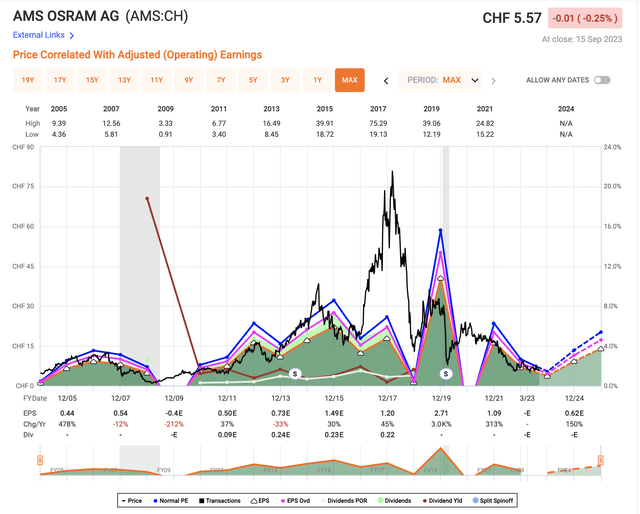The height and width of the screenshot is (514, 640).
Task: Switch to the 3Y range
Action: pyautogui.click(x=285, y=80)
